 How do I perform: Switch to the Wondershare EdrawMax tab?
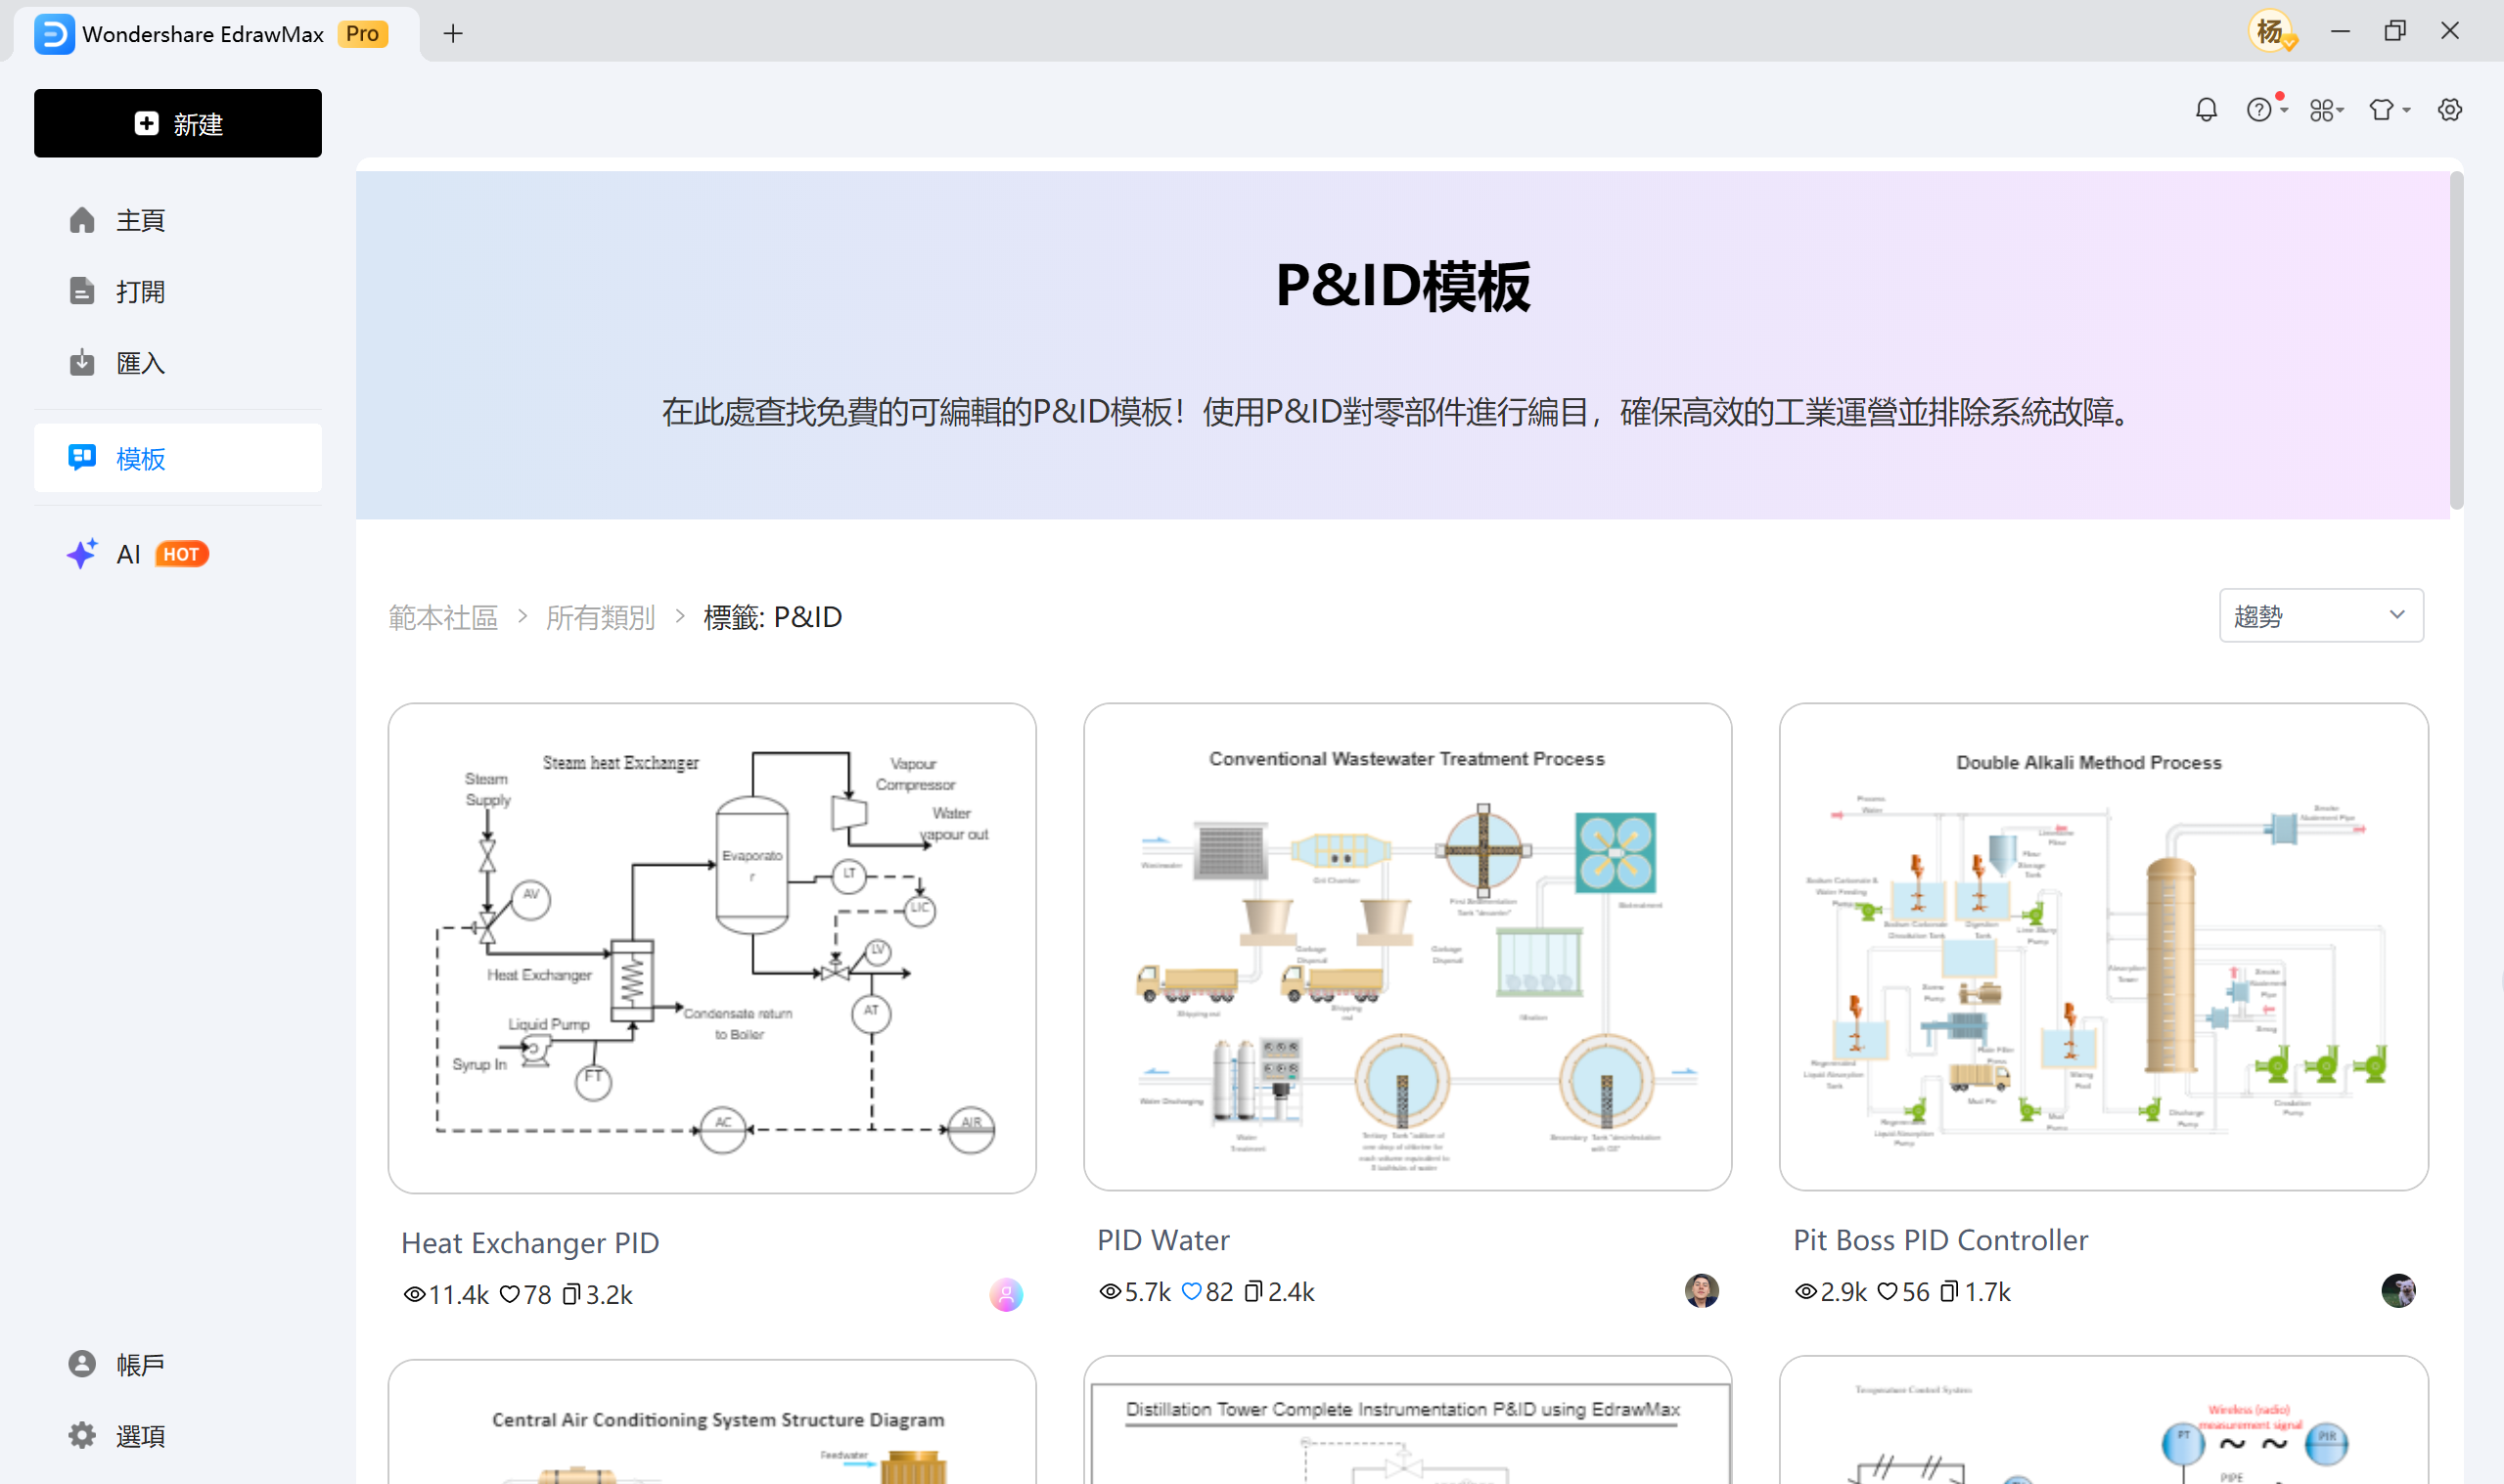pyautogui.click(x=205, y=33)
